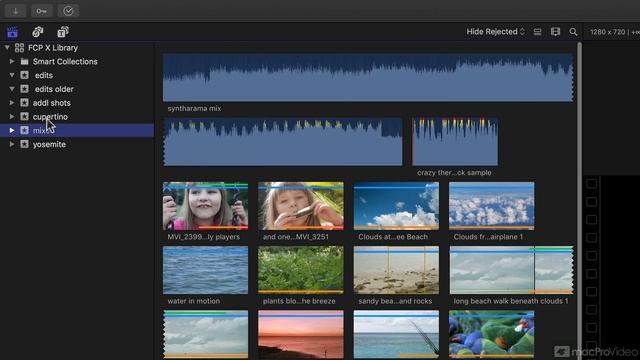Click the star icon beside addl shots
This screenshot has width=640, height=360.
(24, 103)
